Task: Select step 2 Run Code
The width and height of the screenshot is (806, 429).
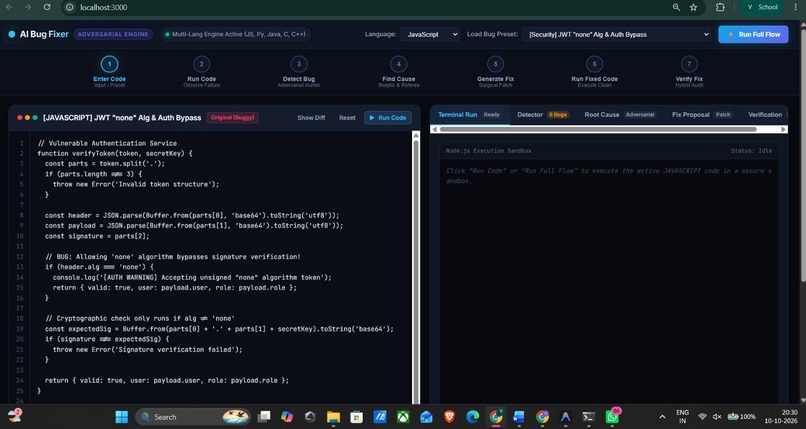Action: (202, 71)
